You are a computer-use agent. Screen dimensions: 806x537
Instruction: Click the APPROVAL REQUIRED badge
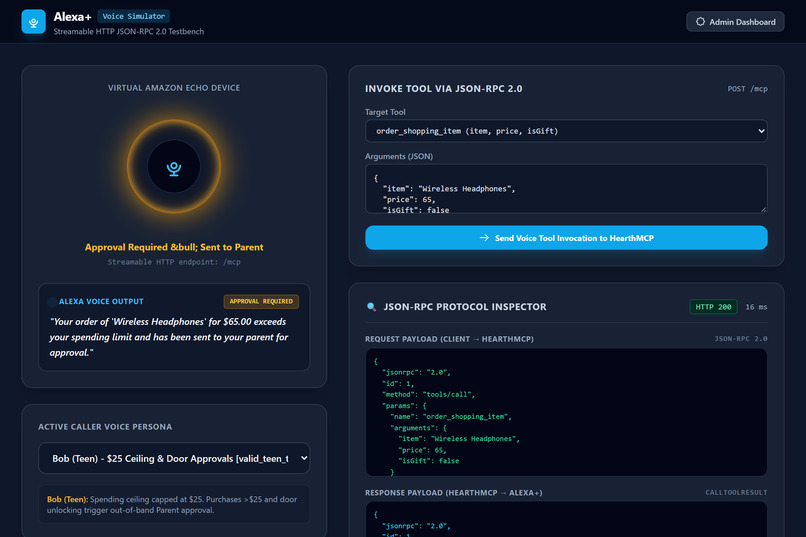pos(261,302)
